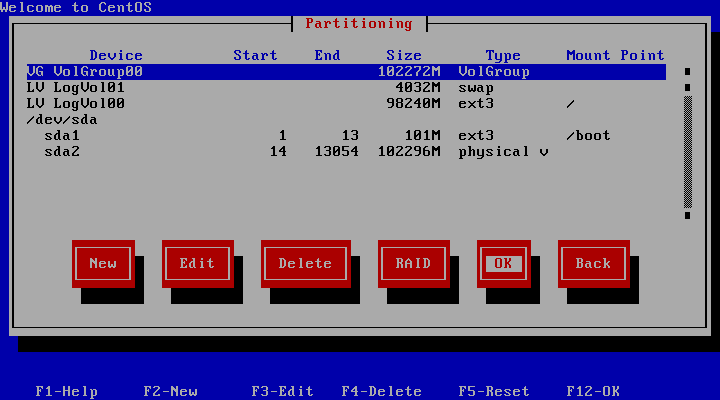Select the LV LogVol00 ext3 row
The height and width of the screenshot is (400, 720).
tap(345, 104)
